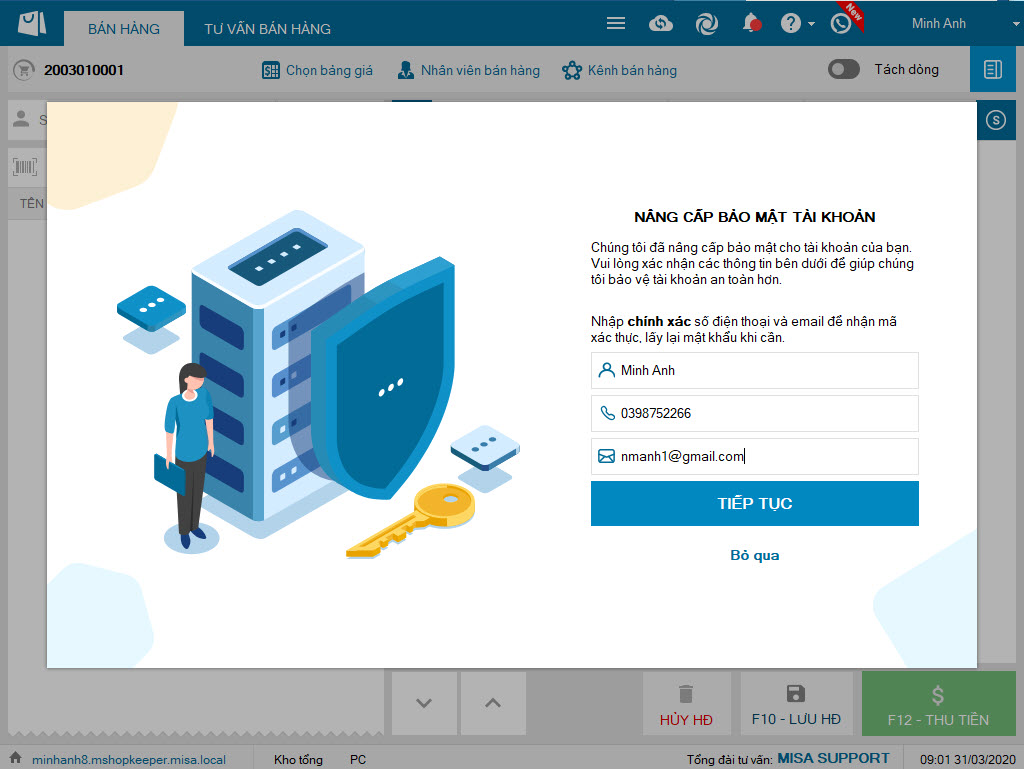Click the TÊN column header
Viewport: 1024px width, 769px height.
tap(31, 204)
